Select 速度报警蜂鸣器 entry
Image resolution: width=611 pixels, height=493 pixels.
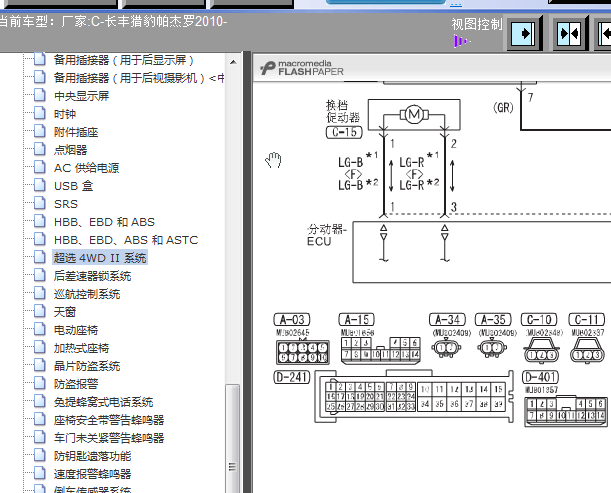[92, 474]
